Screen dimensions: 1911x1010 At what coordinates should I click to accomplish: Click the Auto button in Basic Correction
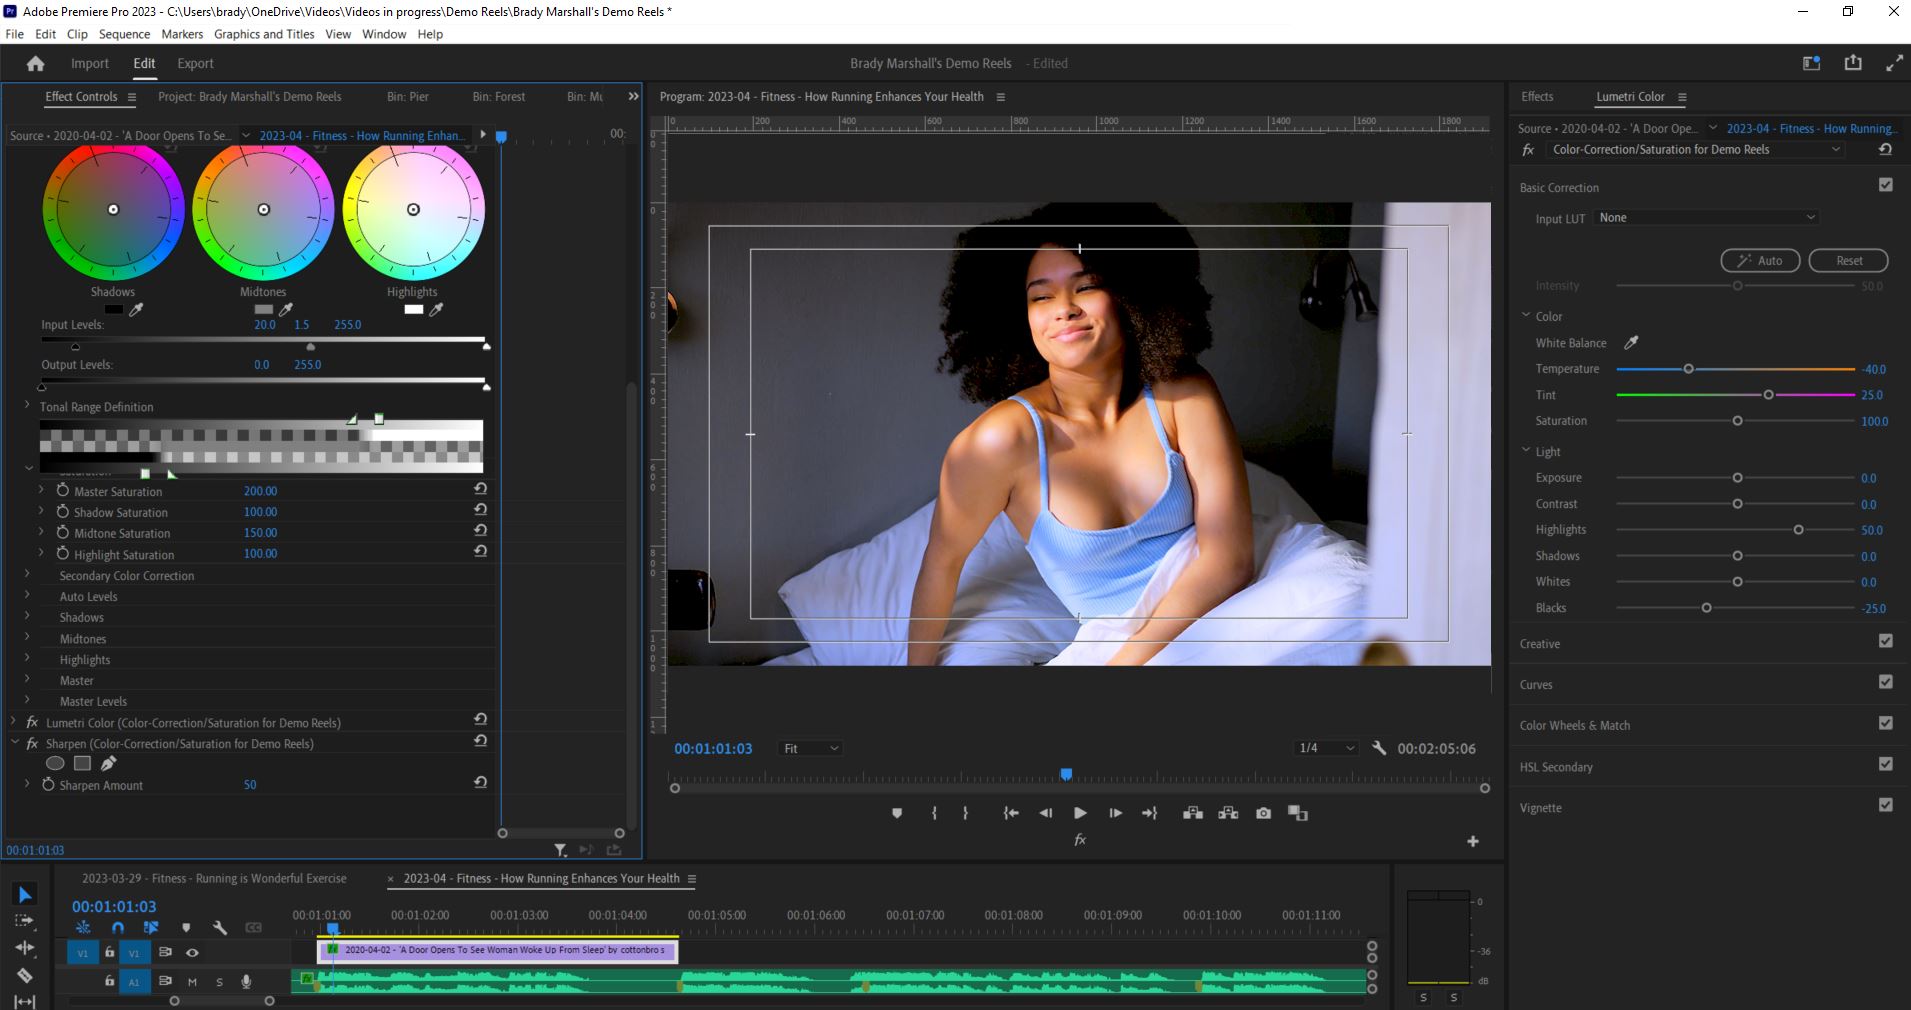coord(1760,261)
